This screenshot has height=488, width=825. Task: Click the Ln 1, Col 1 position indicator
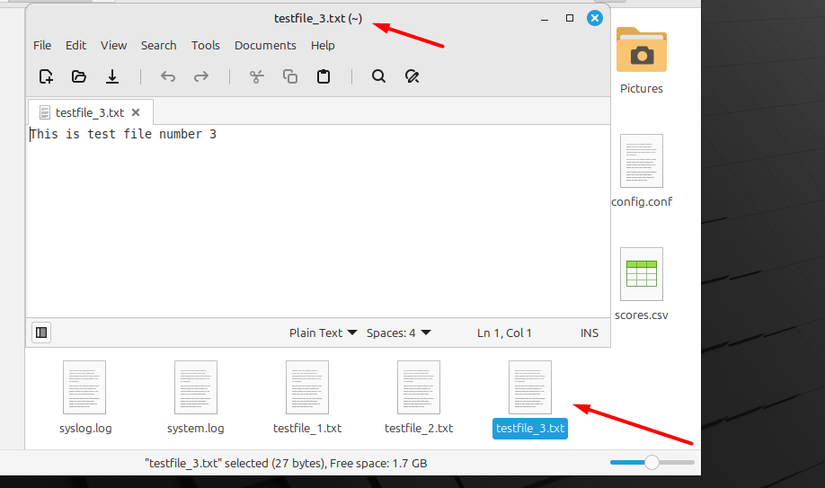504,333
